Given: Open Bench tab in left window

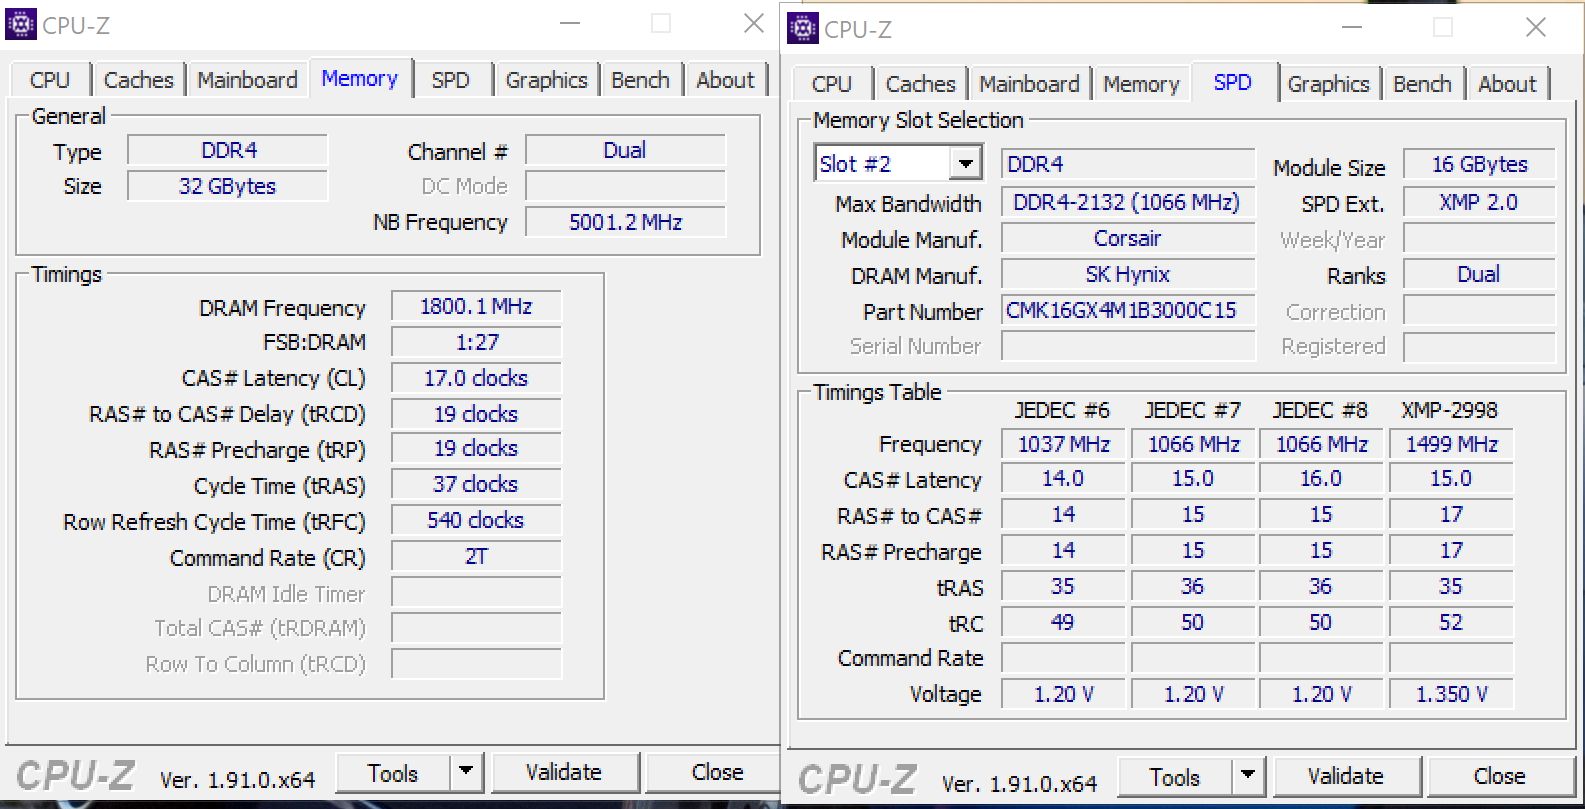Looking at the screenshot, I should (x=641, y=80).
